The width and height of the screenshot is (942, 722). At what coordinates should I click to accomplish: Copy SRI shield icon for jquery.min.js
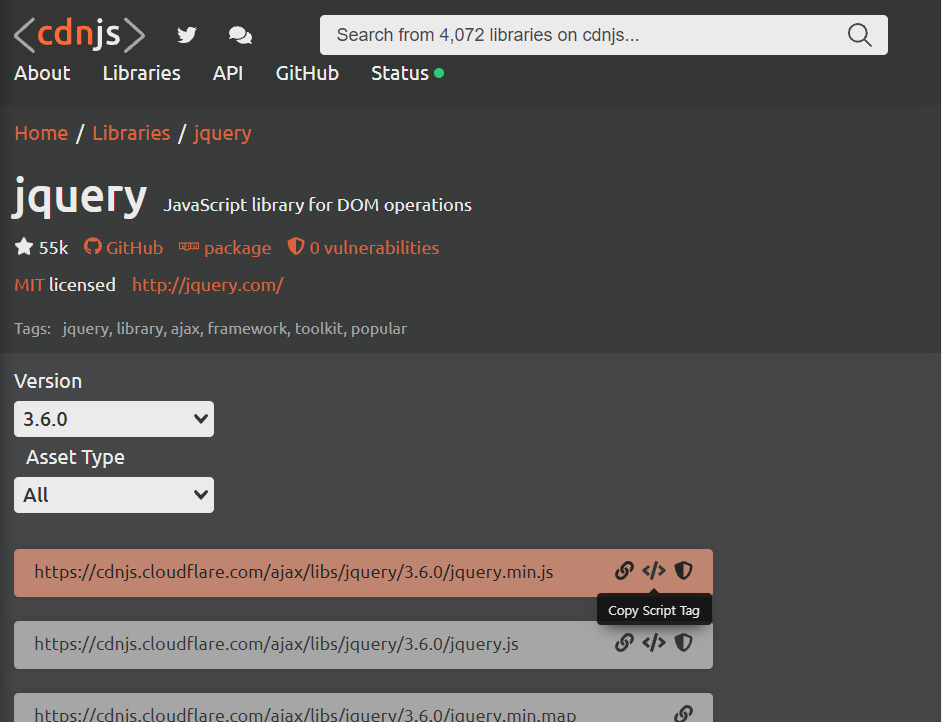(x=683, y=571)
